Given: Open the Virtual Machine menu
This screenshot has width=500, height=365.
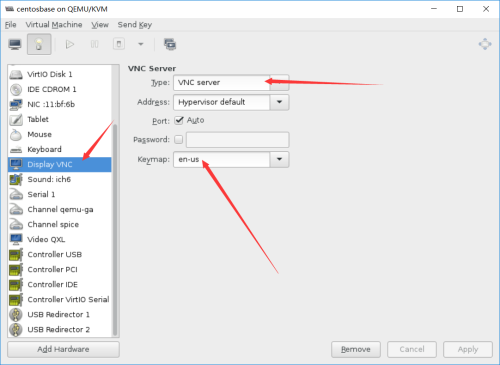Looking at the screenshot, I should click(54, 25).
